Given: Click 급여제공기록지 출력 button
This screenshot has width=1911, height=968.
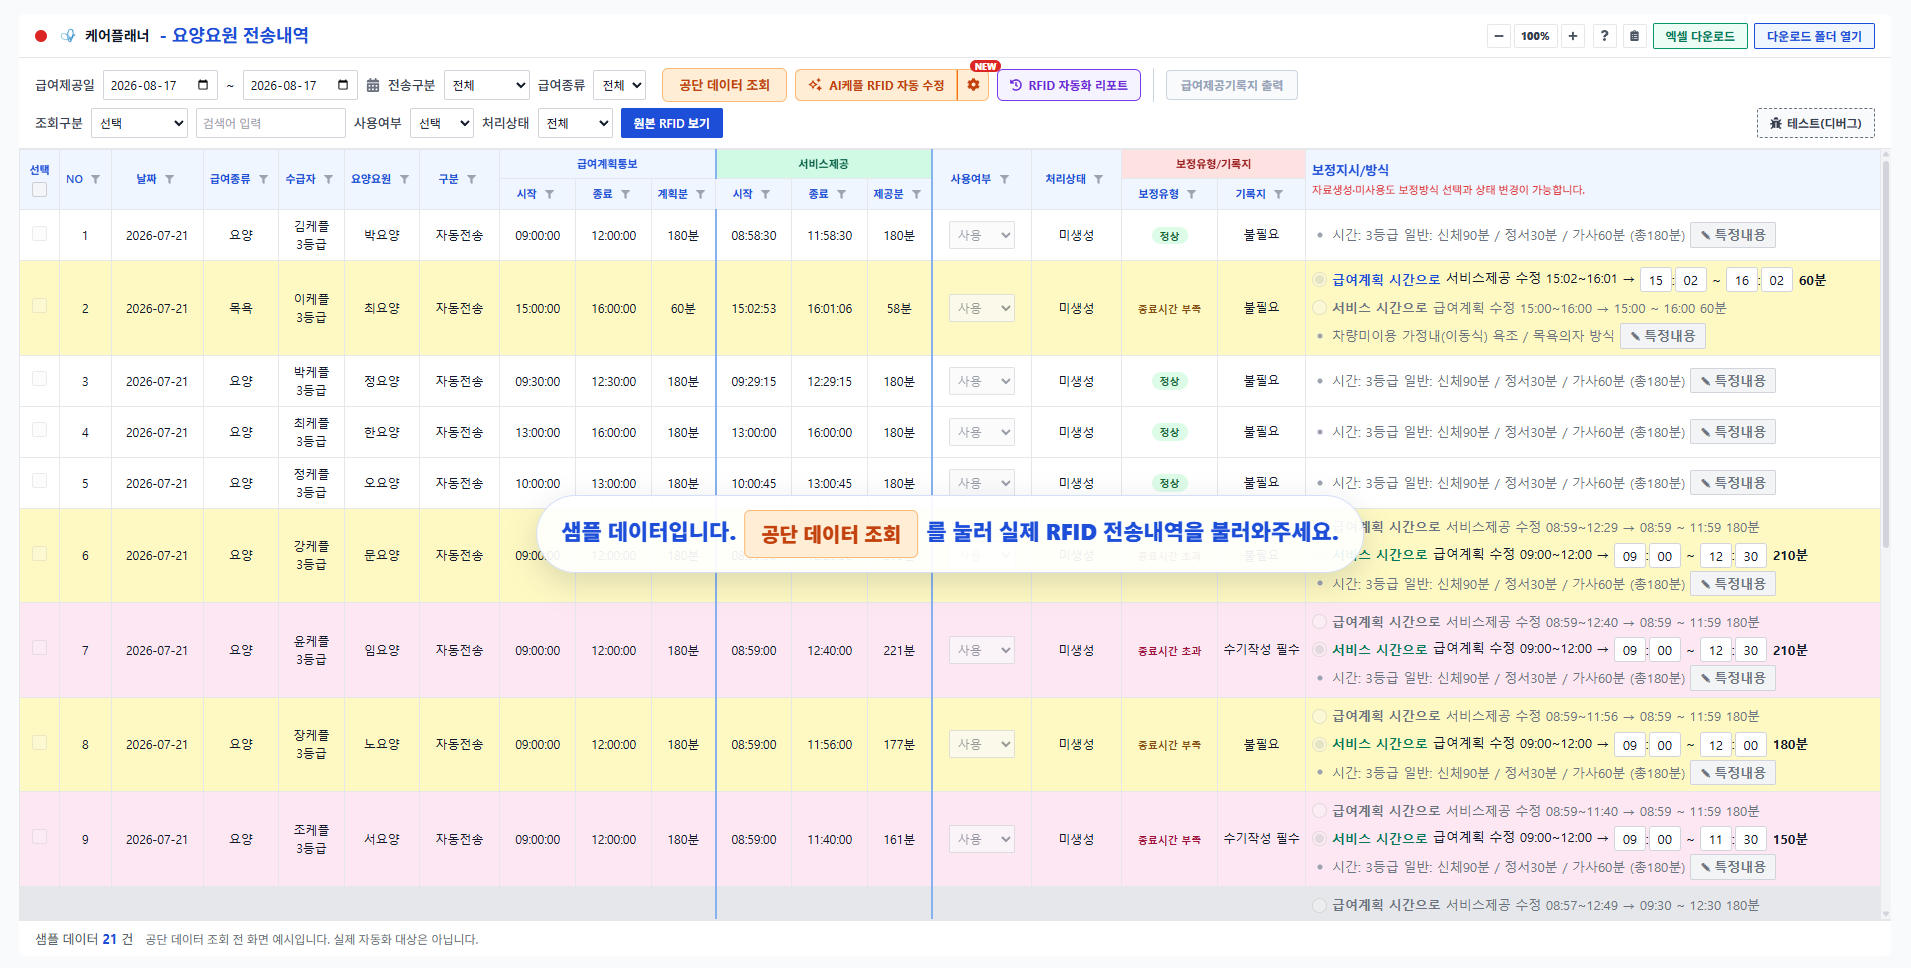Looking at the screenshot, I should point(1231,85).
